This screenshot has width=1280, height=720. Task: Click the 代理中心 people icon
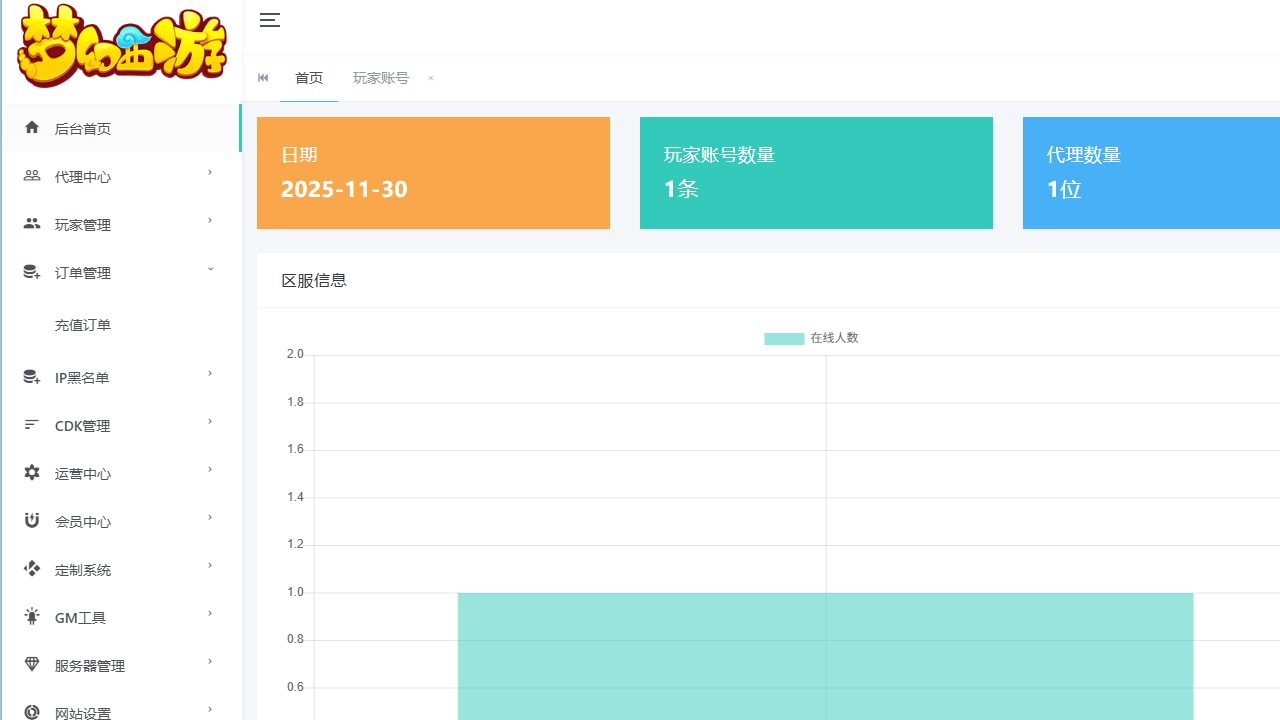[x=32, y=176]
